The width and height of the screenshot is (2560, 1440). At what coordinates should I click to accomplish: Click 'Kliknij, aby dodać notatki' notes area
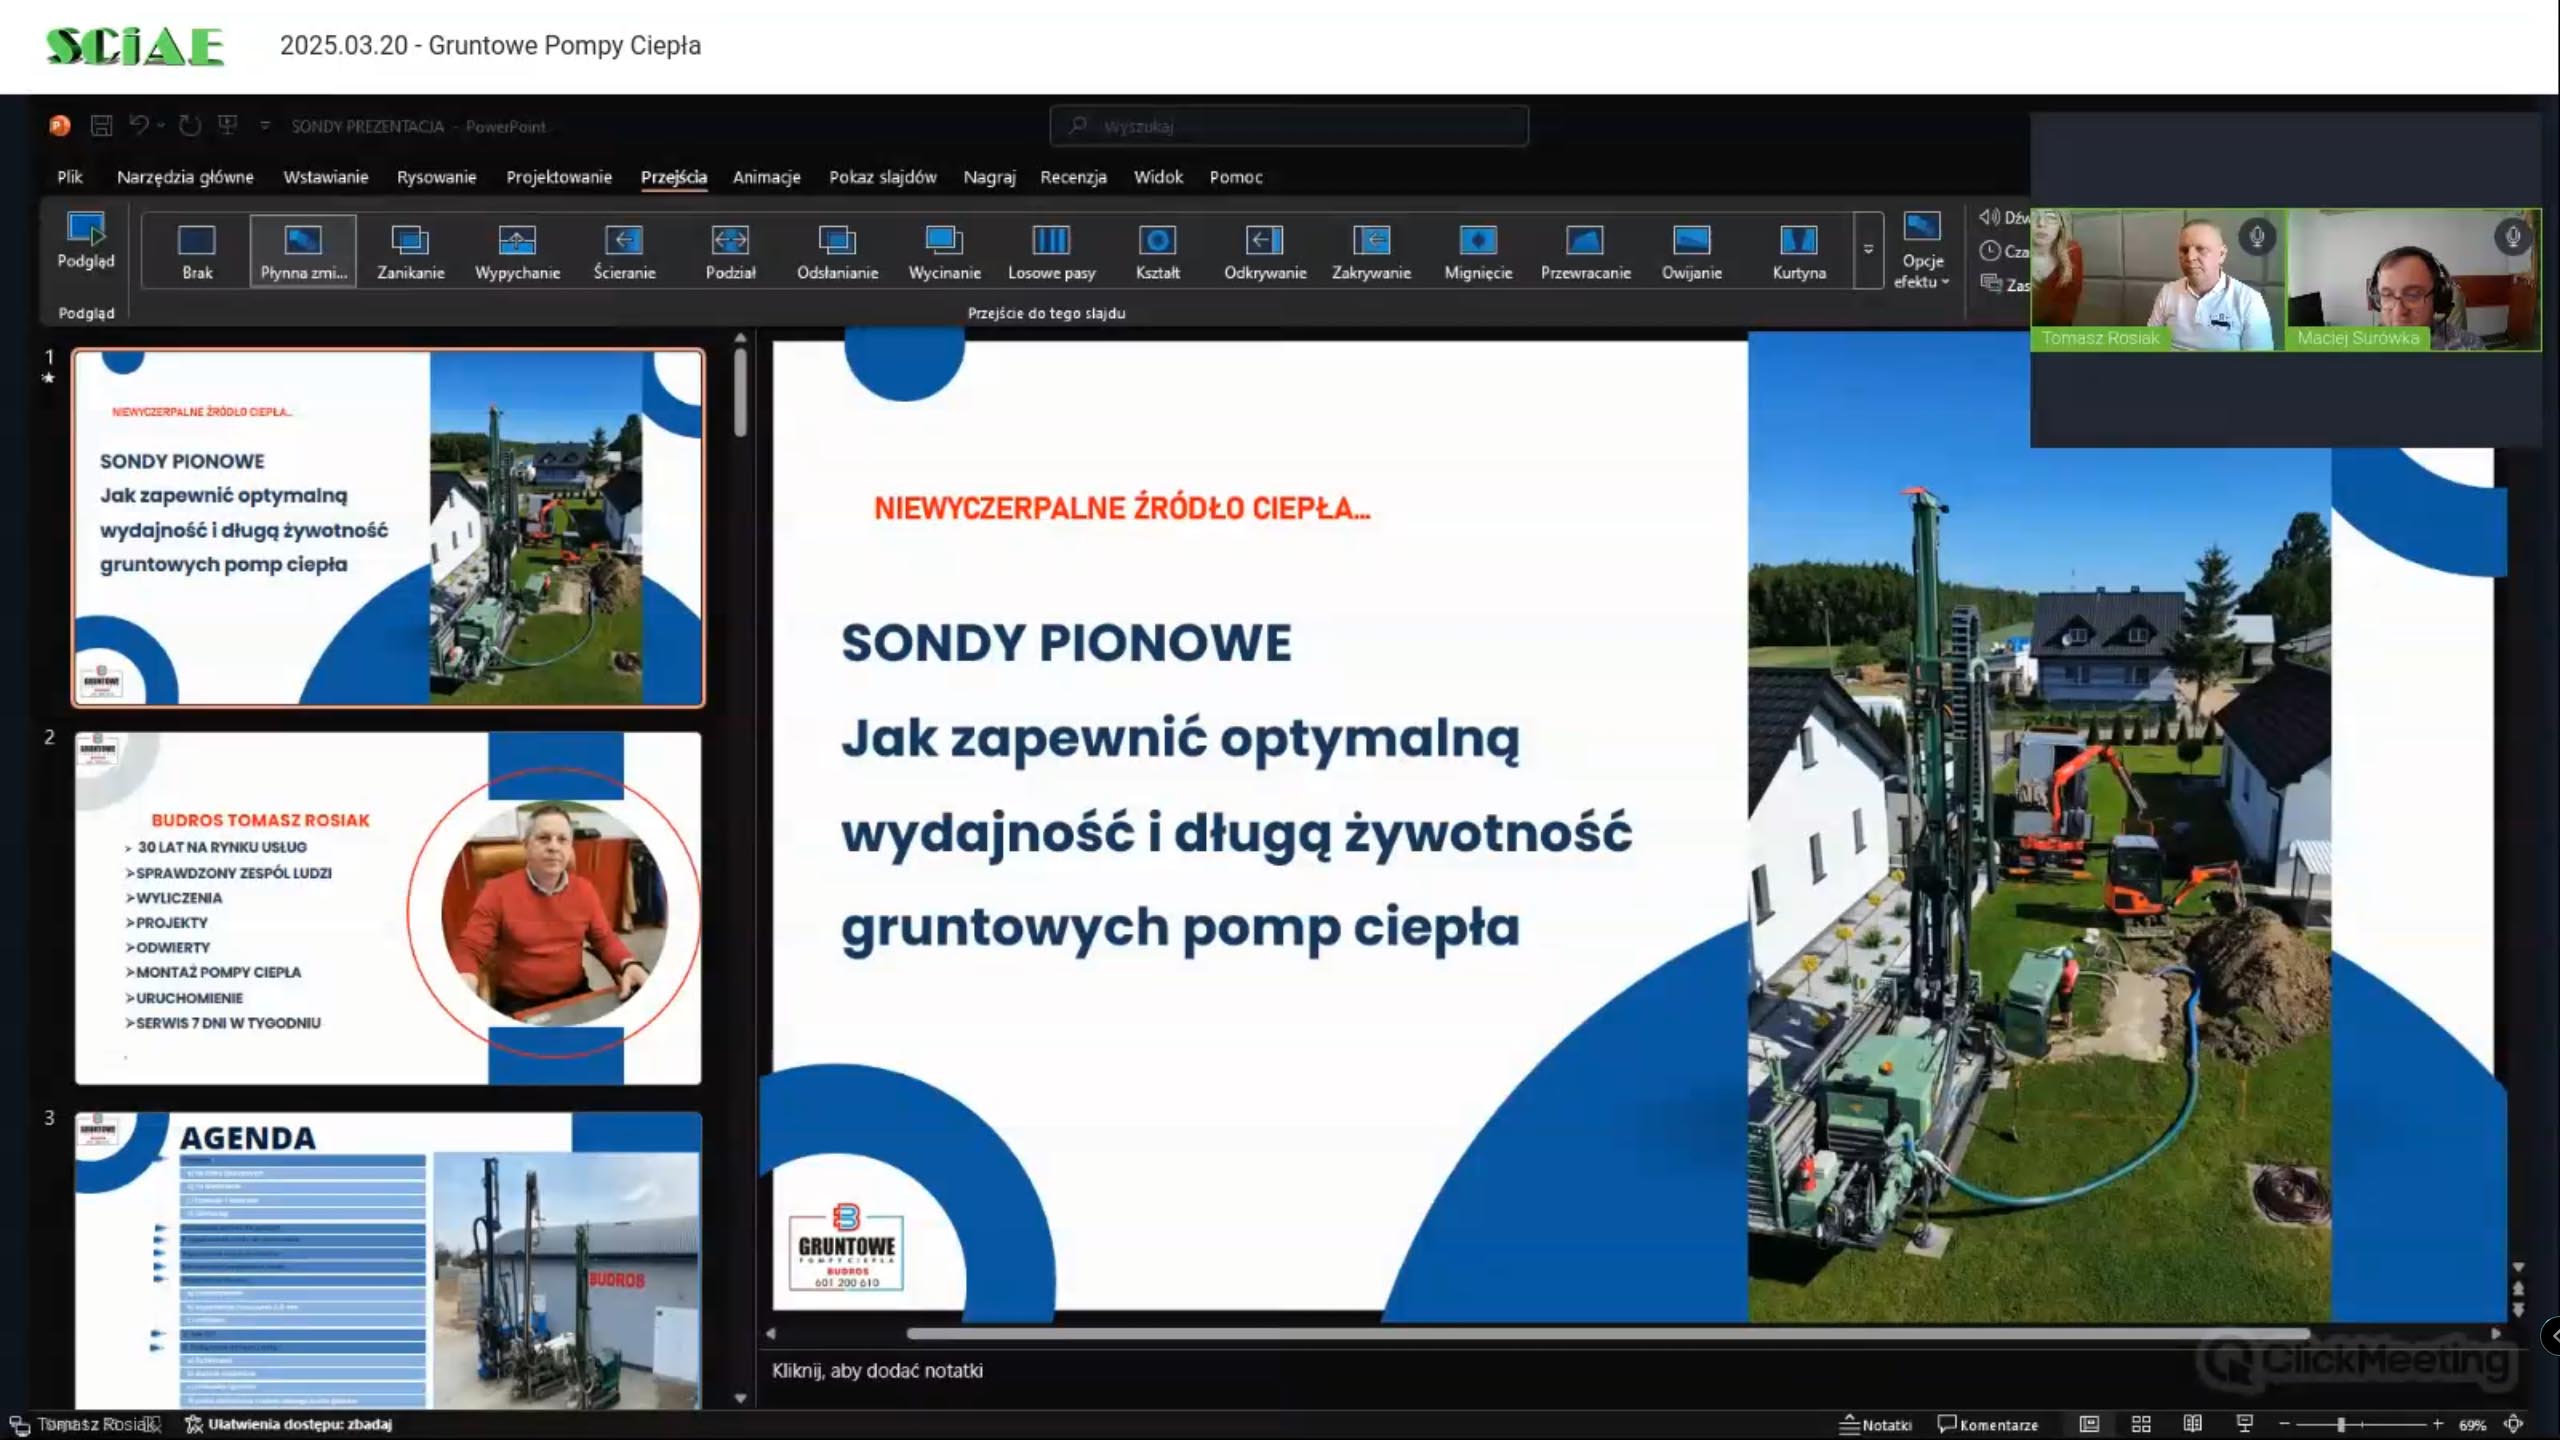[x=877, y=1371]
